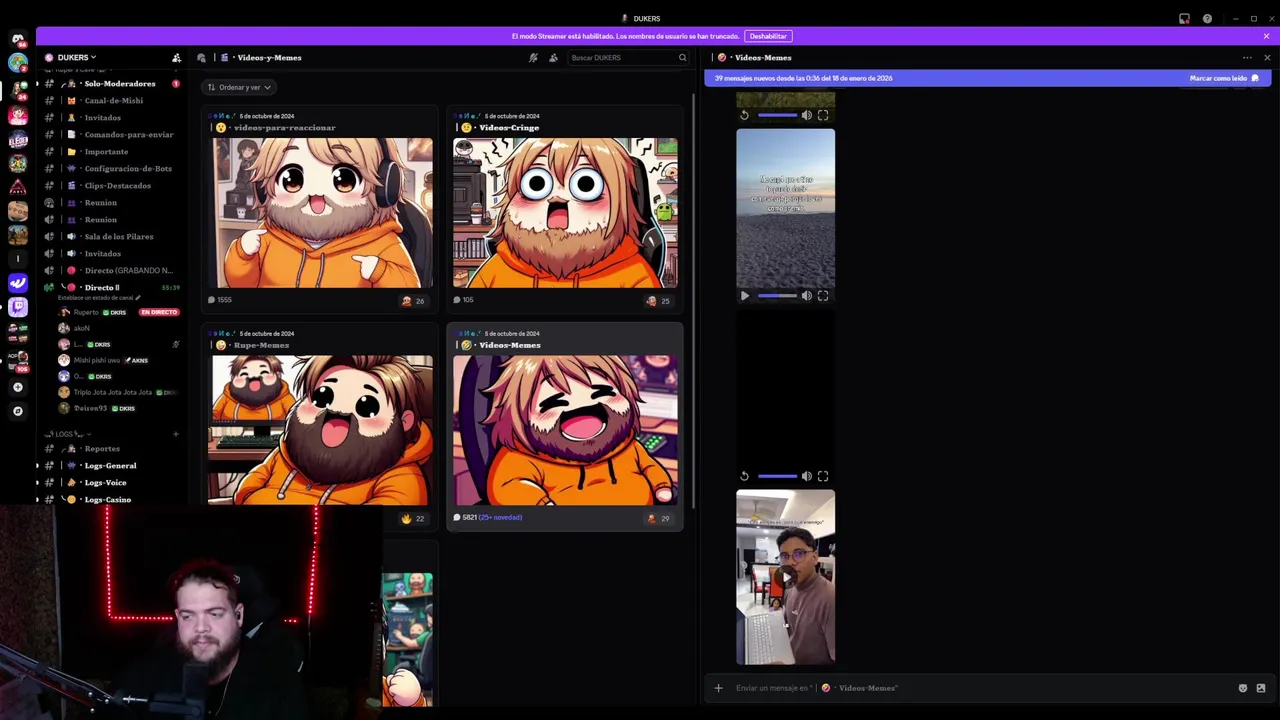The height and width of the screenshot is (720, 1280).
Task: Select user Deisen93 in voice channel
Action: (98, 408)
